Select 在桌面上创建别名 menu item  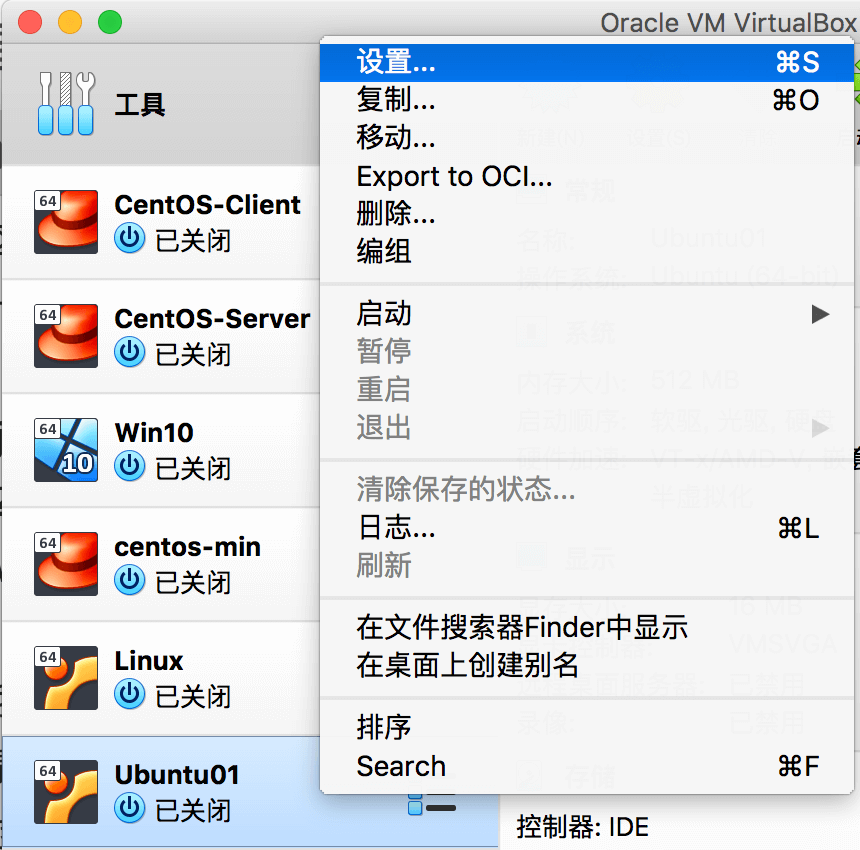[587, 666]
